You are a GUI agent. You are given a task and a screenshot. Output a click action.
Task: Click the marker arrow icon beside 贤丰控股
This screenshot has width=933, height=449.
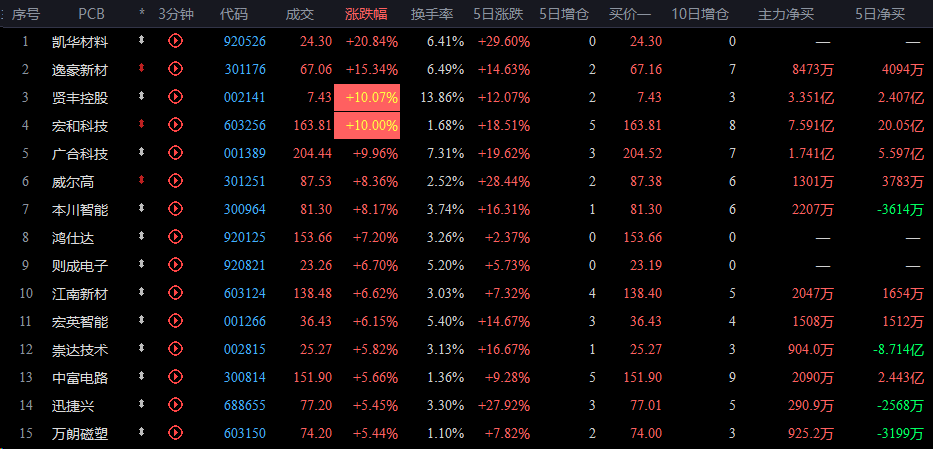141,96
